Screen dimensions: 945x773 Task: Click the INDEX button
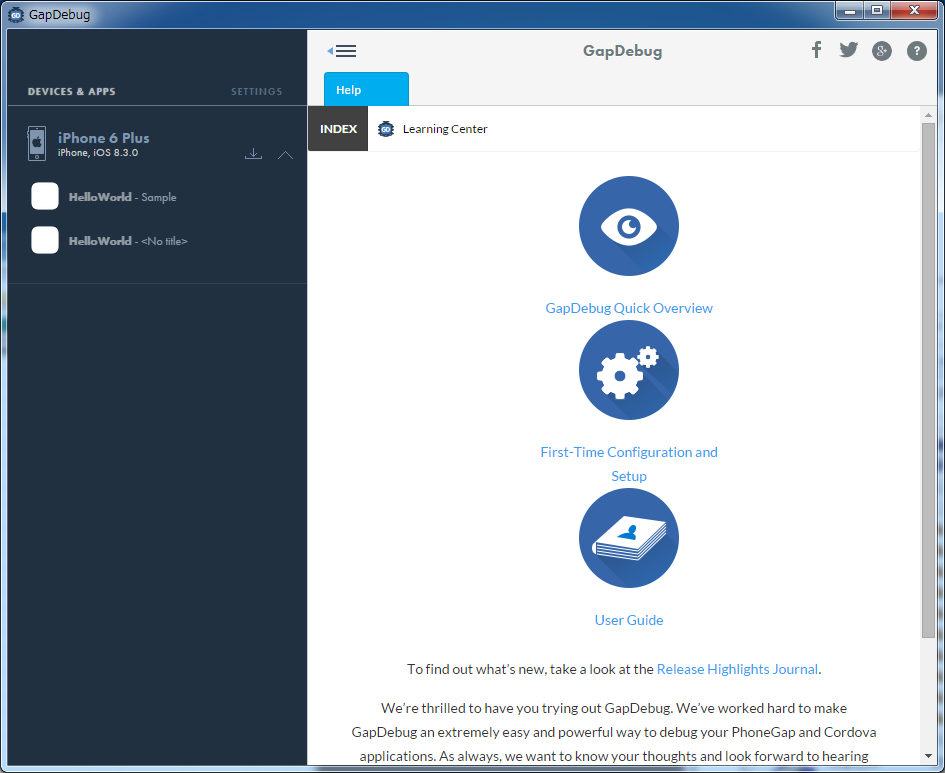pos(338,129)
